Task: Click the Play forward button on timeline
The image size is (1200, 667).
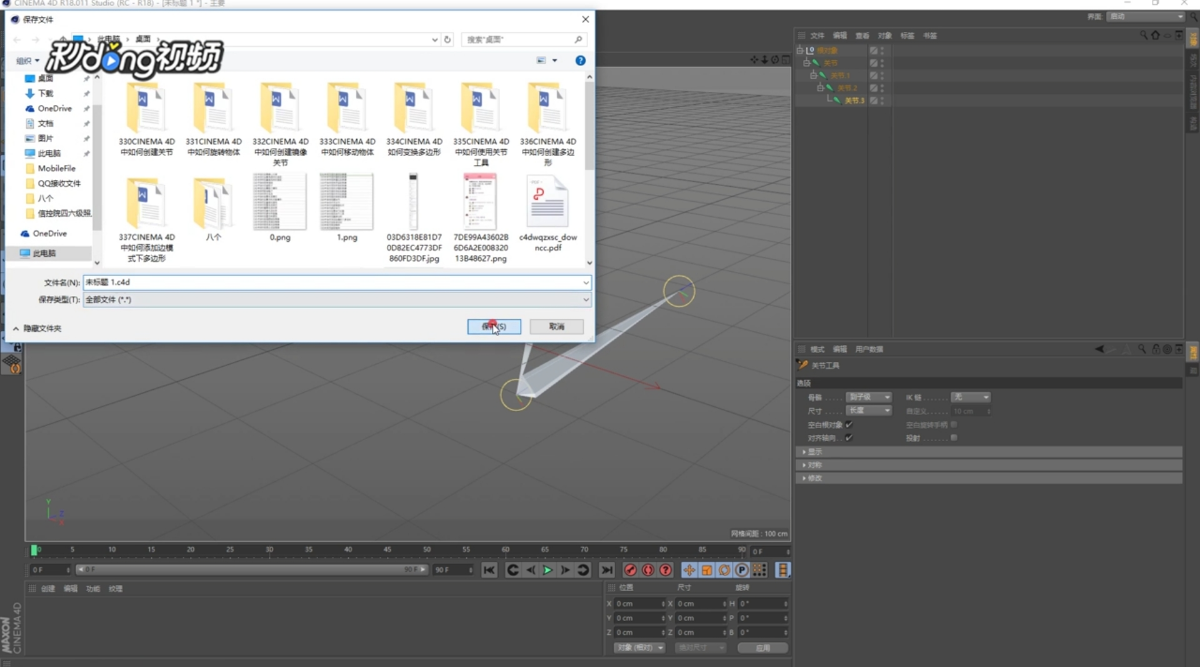Action: click(547, 570)
